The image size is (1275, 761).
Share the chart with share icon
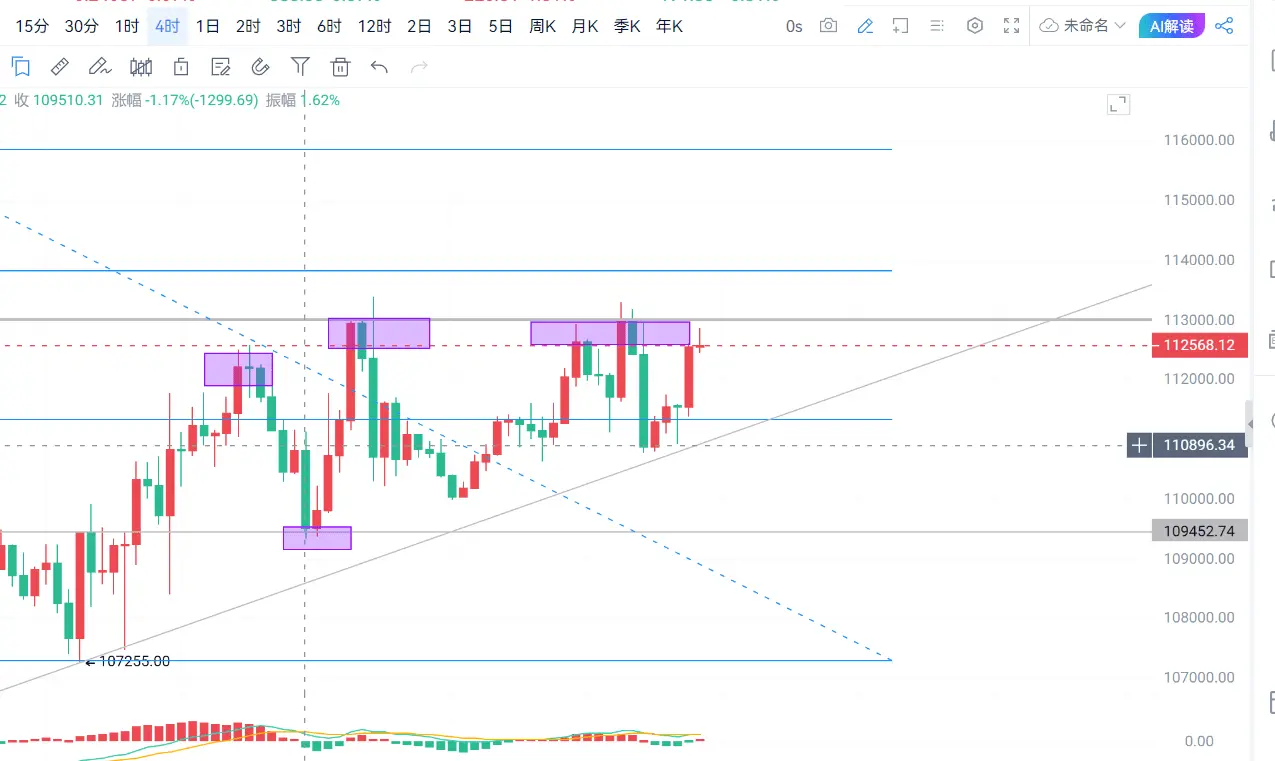(1224, 26)
